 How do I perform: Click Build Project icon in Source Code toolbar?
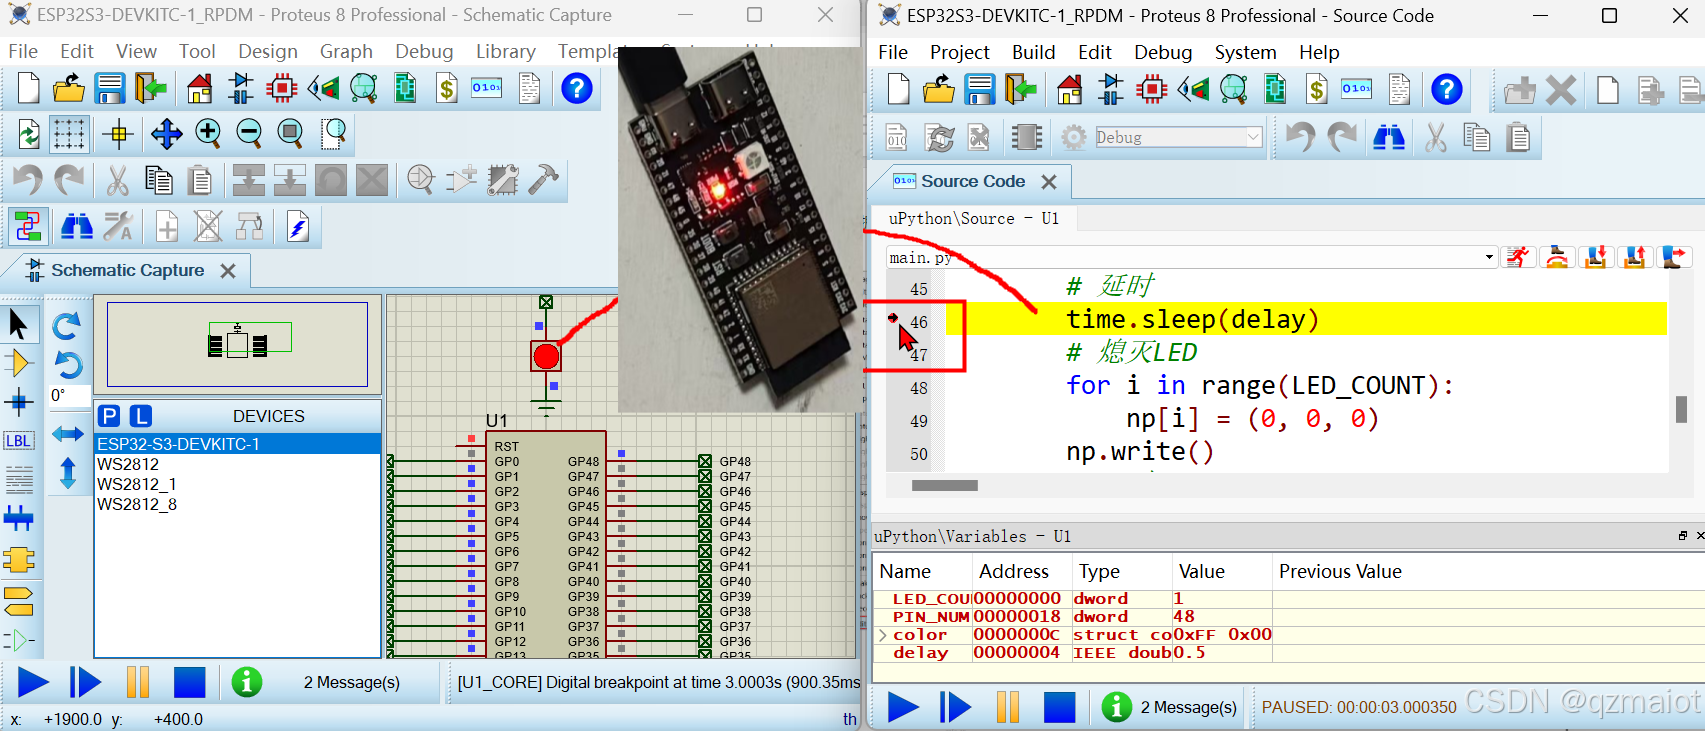(x=897, y=137)
